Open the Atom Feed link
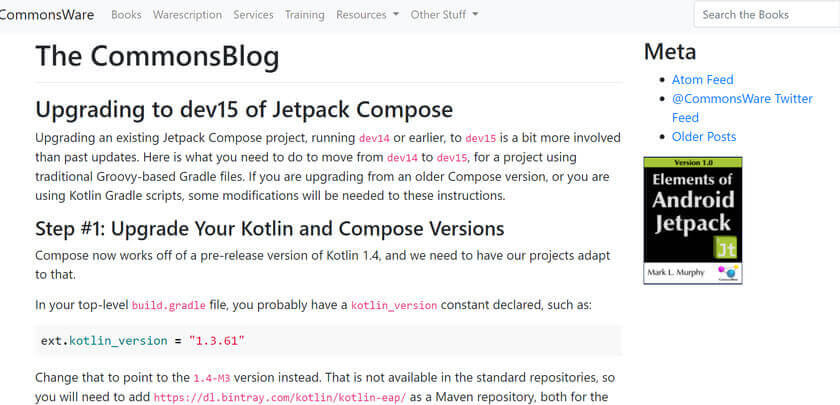This screenshot has height=405, width=840. (703, 80)
